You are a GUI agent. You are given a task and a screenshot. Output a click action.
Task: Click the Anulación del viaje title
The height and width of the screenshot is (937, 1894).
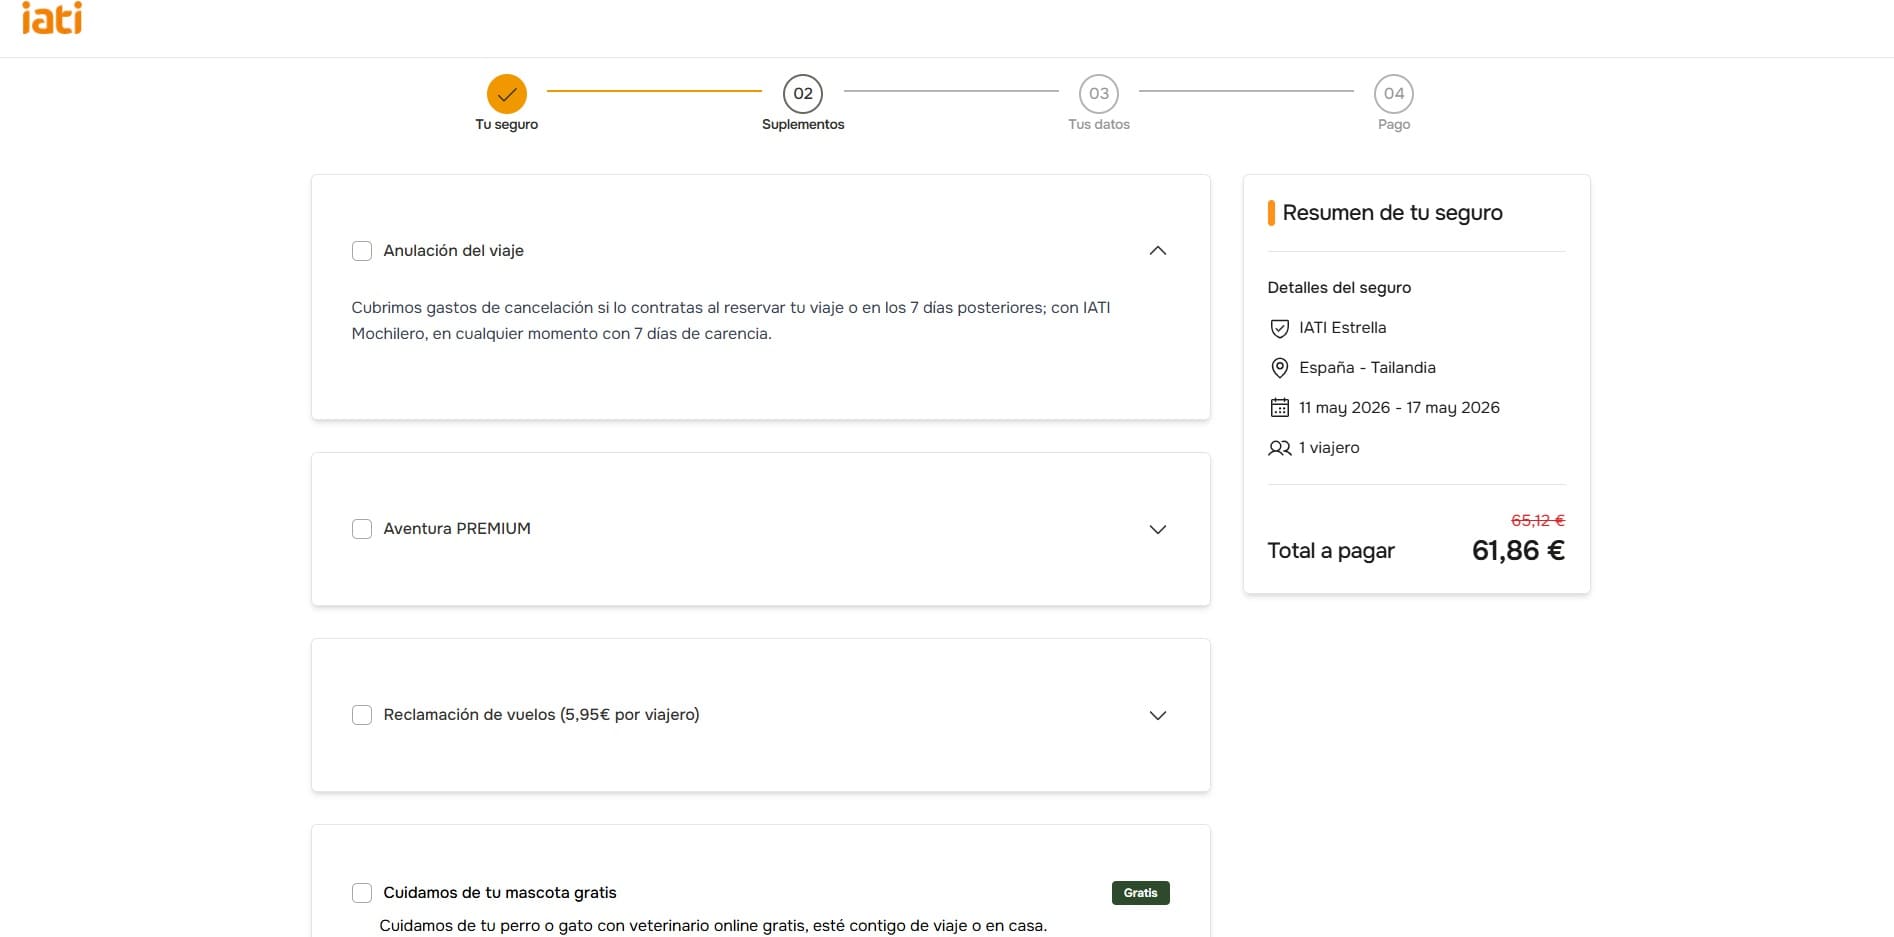coord(453,251)
